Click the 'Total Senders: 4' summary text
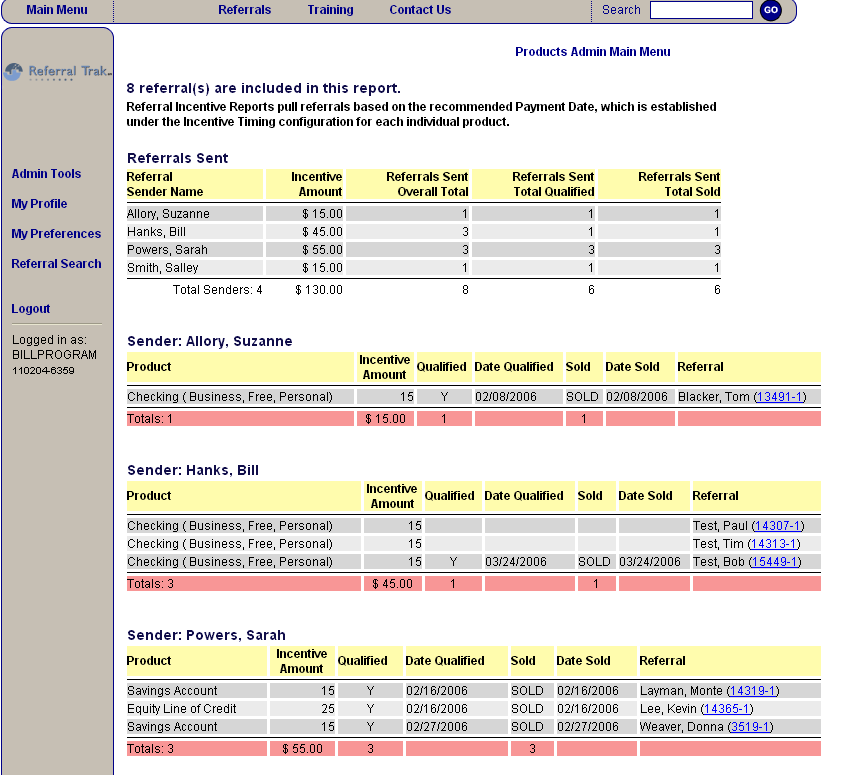 [217, 290]
